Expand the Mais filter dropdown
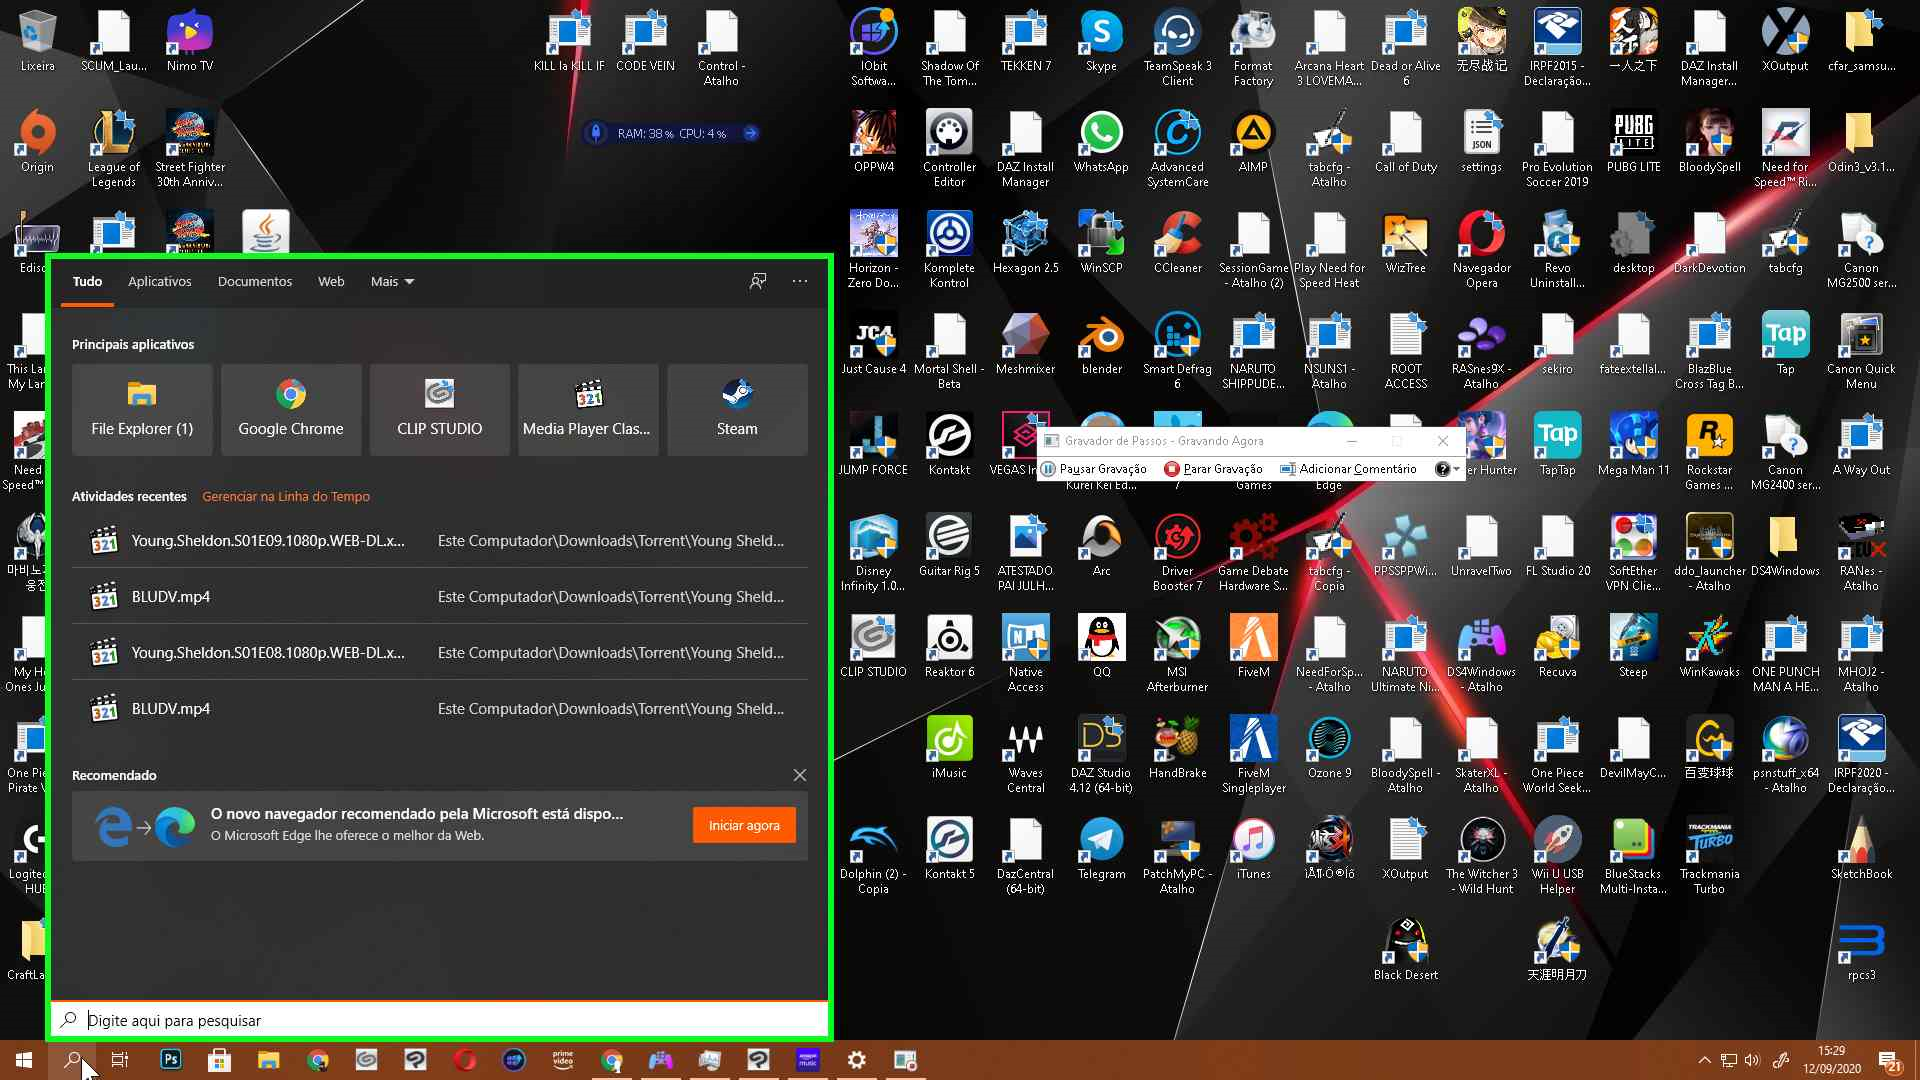 (392, 281)
